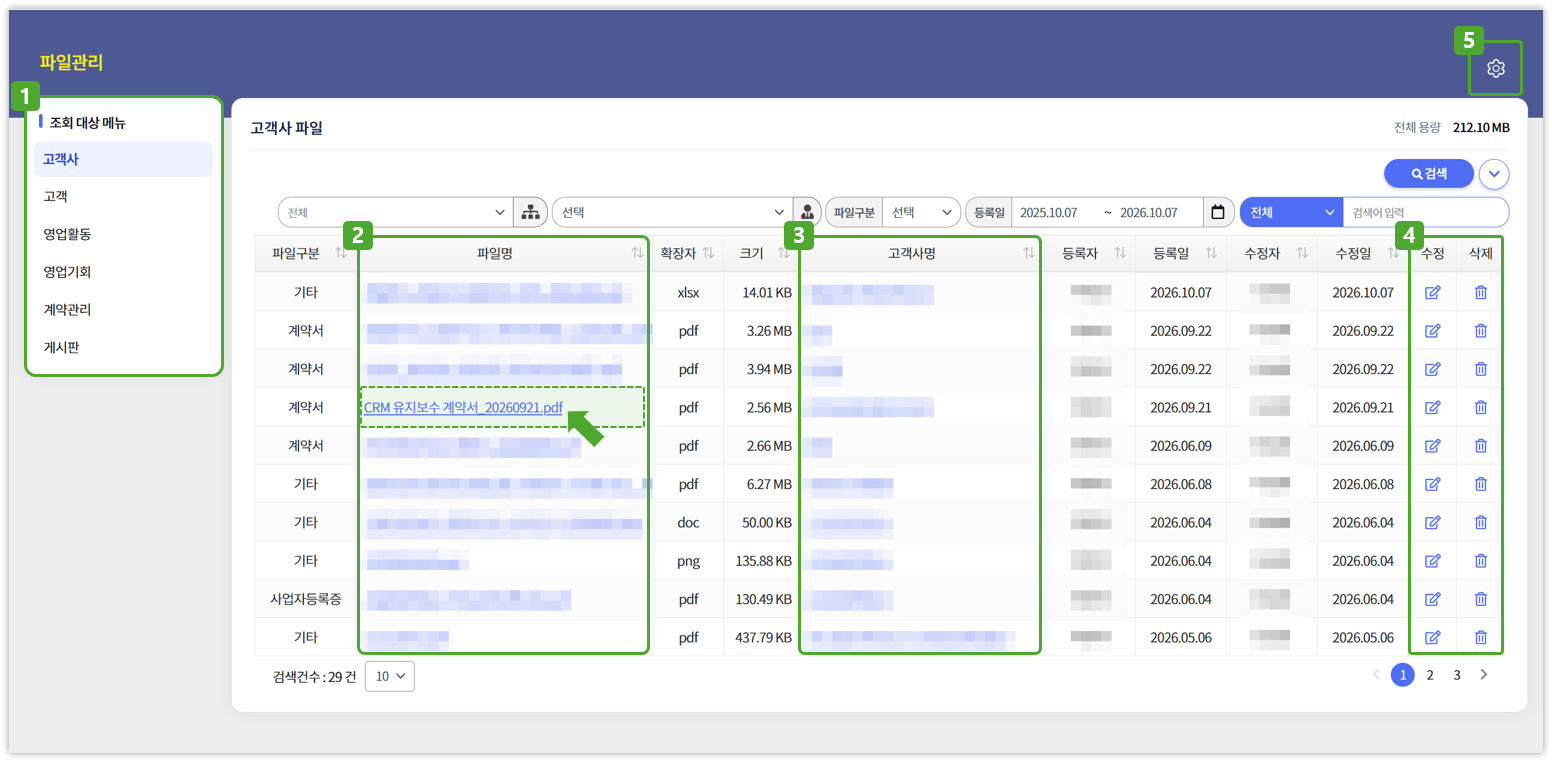Sort by 고객사명 column arrows
Image resolution: width=1552 pixels, height=762 pixels.
pos(1029,254)
